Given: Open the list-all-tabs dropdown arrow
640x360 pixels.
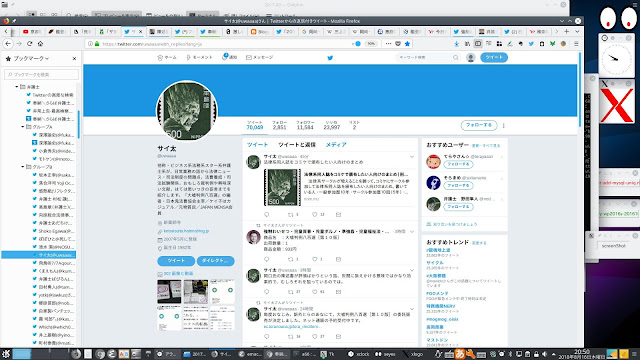Looking at the screenshot, I should (577, 31).
